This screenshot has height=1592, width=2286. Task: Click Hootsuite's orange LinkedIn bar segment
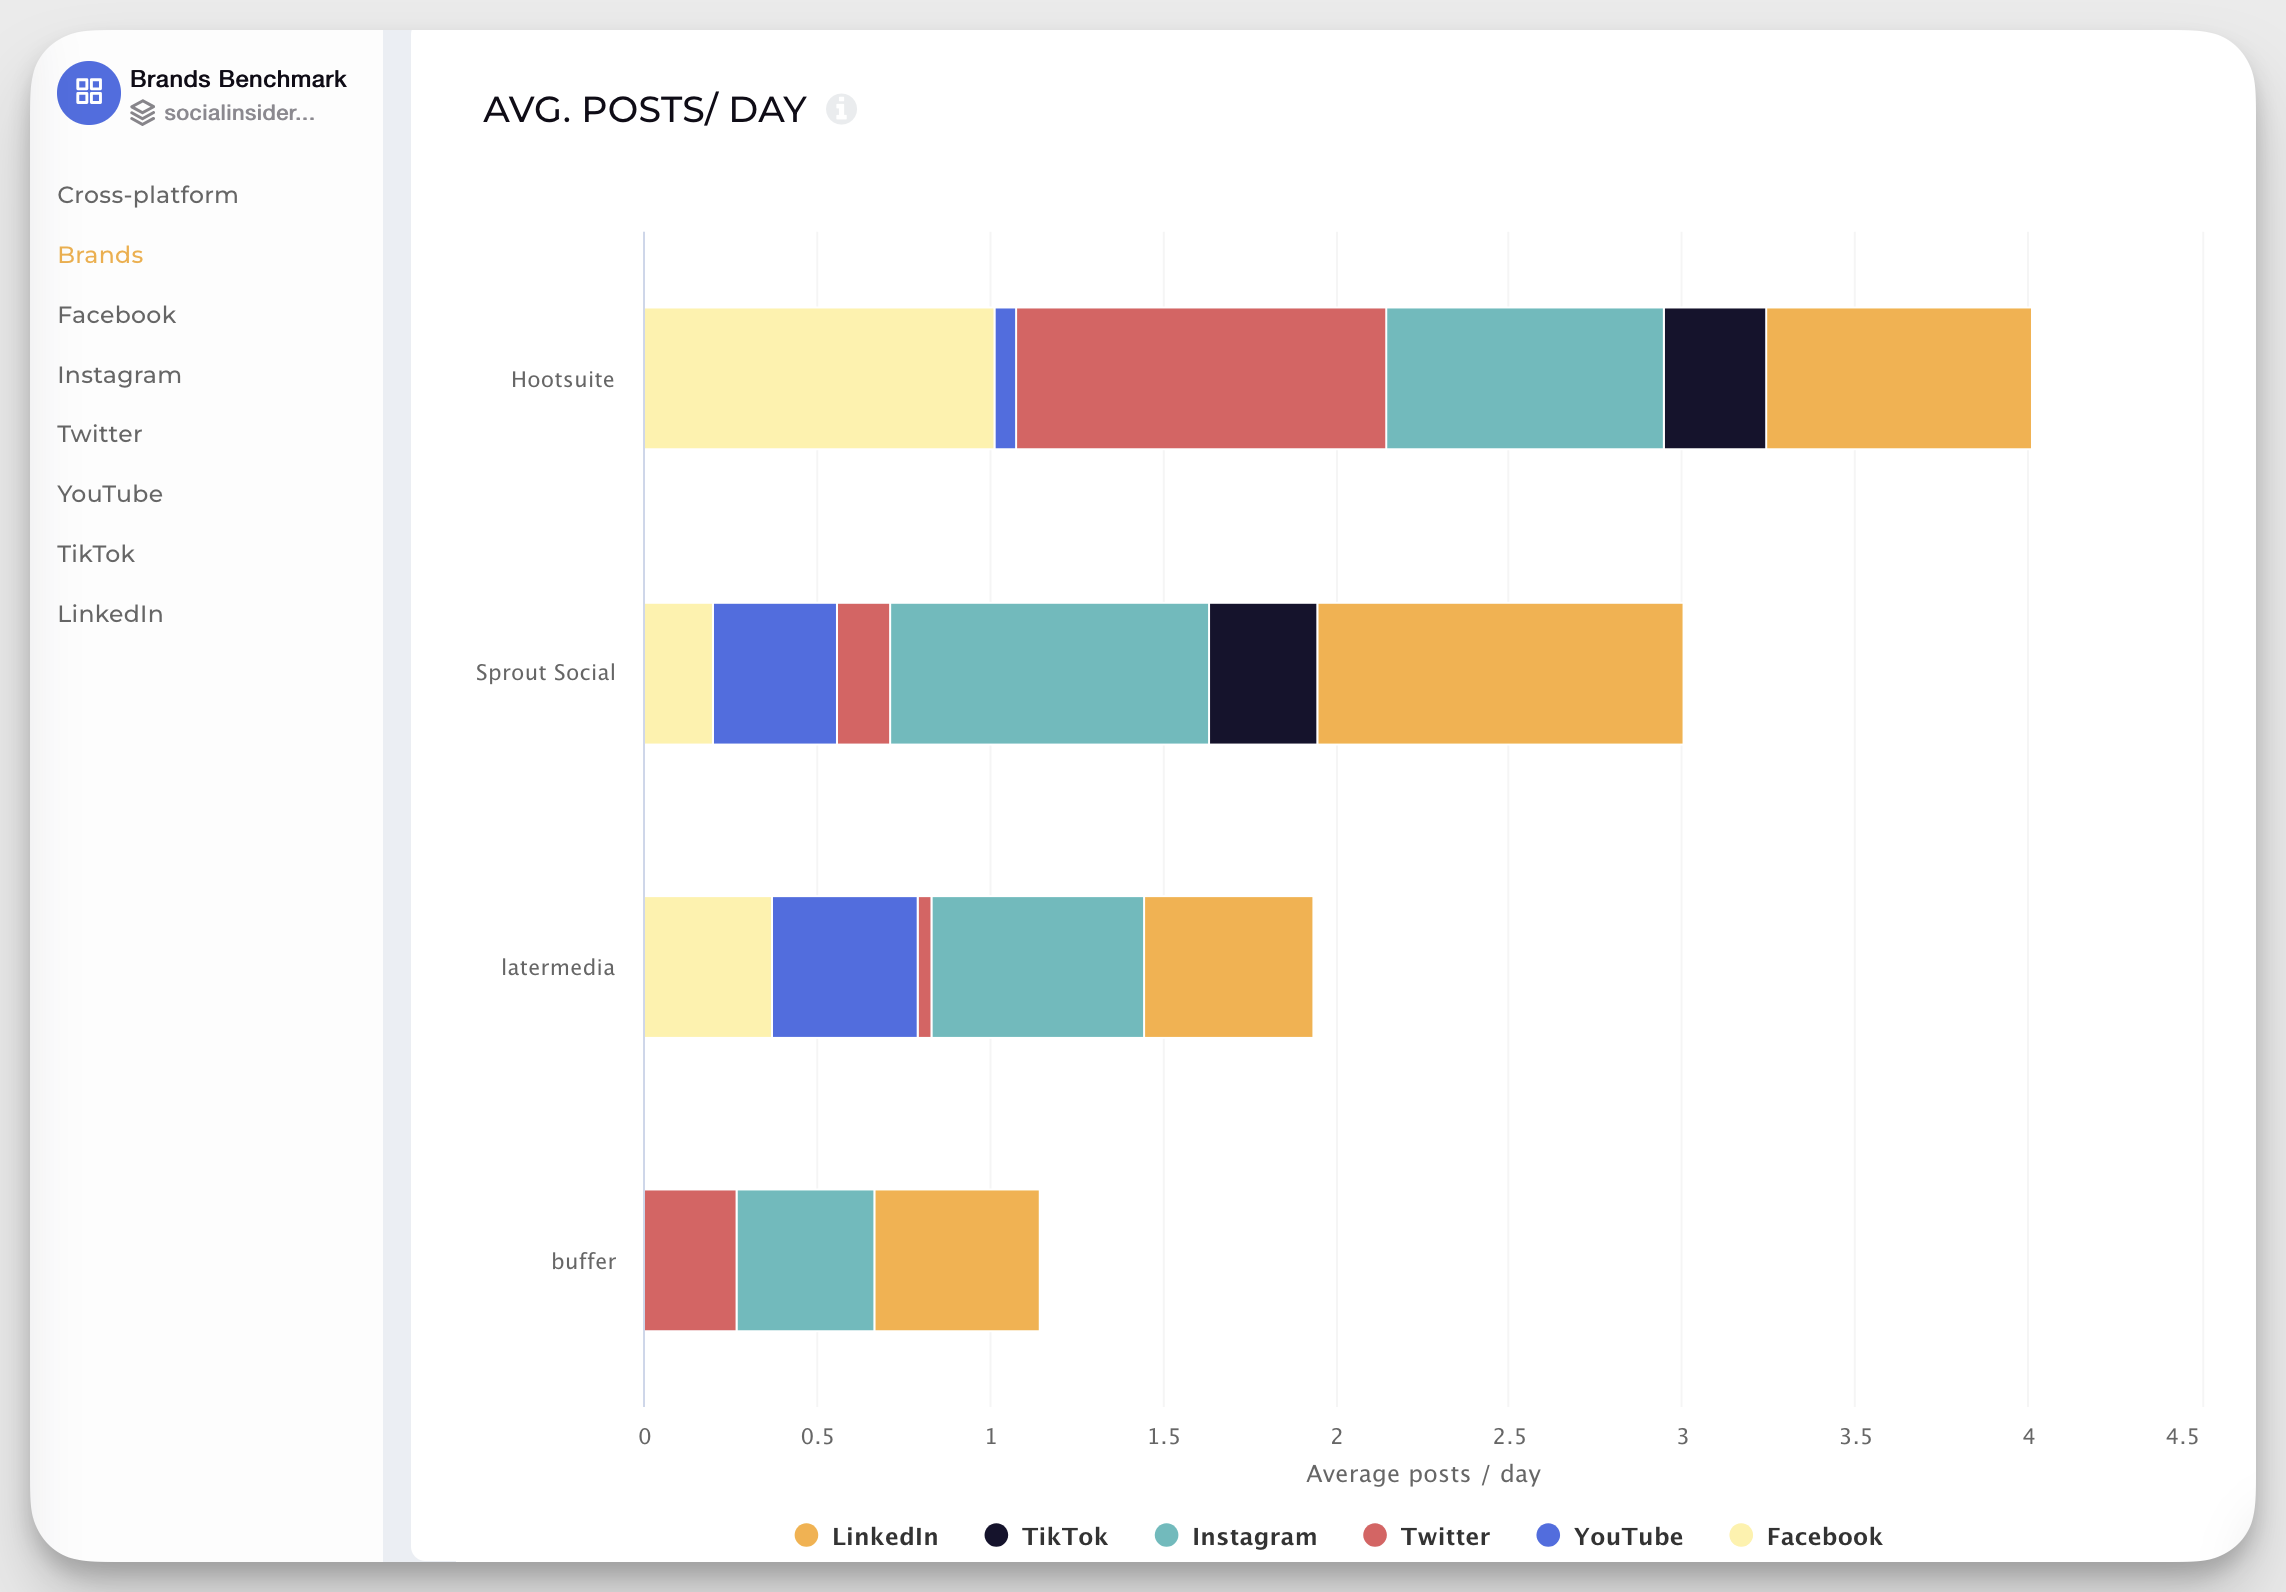(x=1899, y=378)
